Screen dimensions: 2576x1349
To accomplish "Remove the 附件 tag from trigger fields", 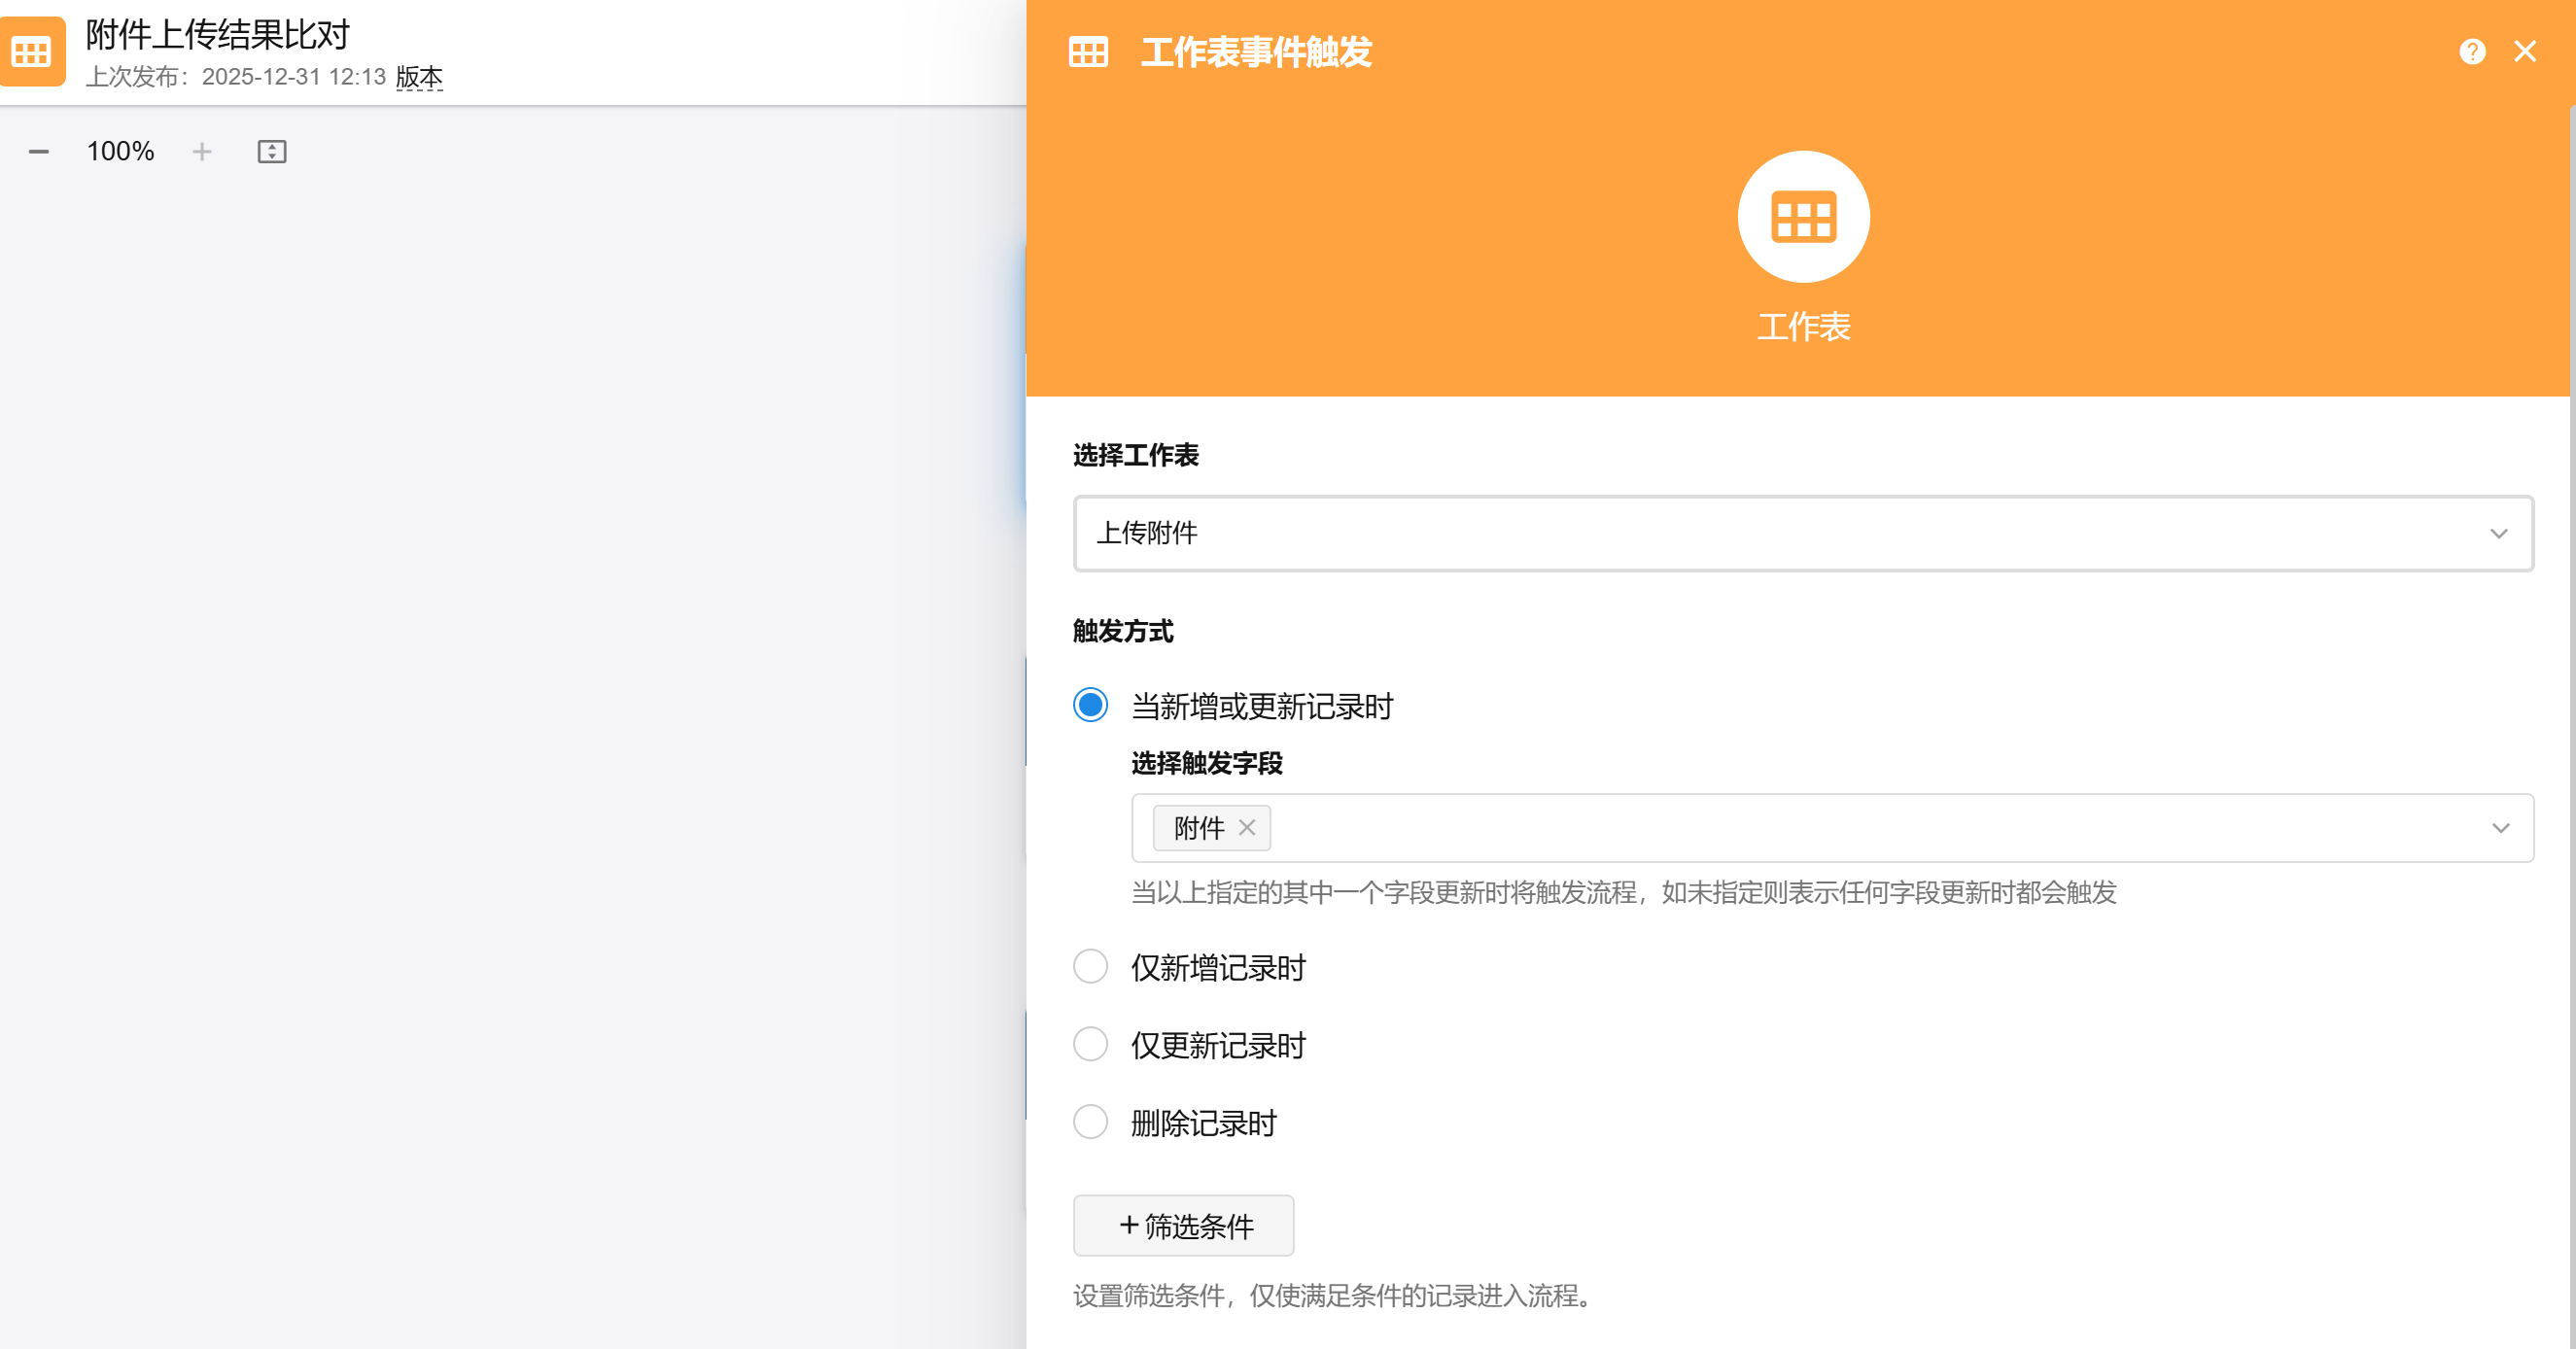I will (1247, 828).
